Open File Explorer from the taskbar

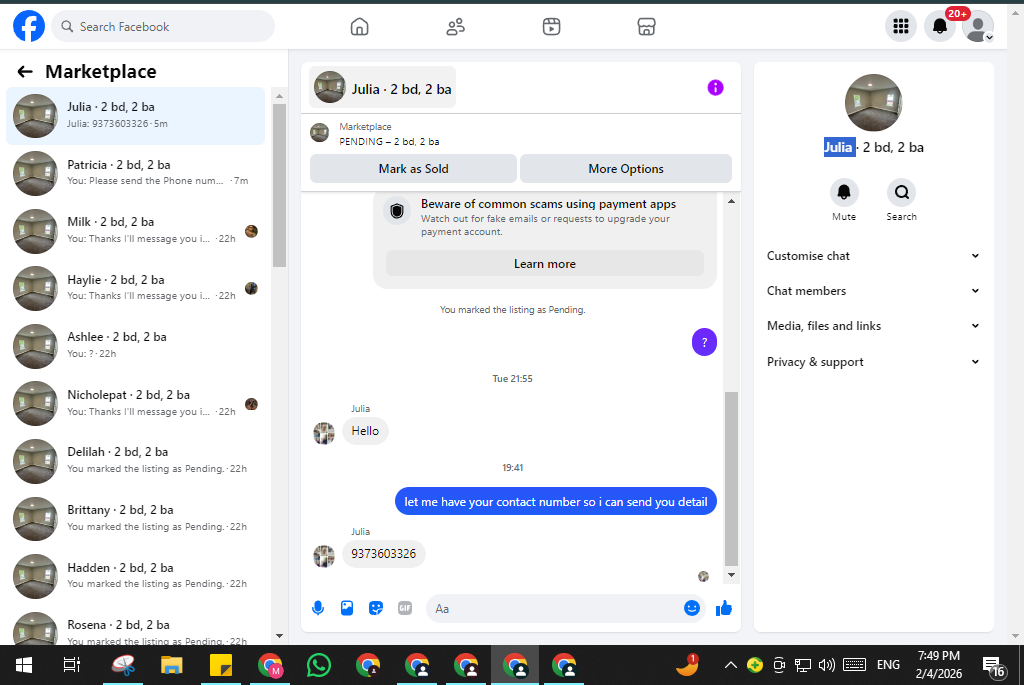click(171, 665)
